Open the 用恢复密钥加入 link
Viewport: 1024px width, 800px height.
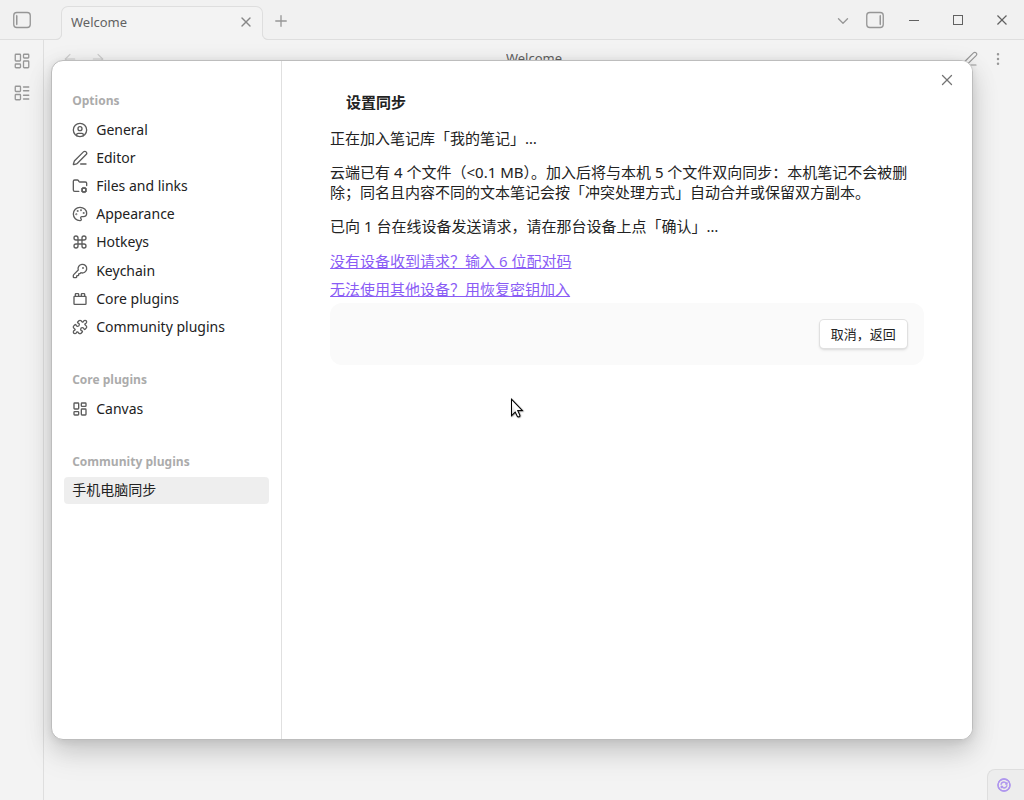click(450, 290)
